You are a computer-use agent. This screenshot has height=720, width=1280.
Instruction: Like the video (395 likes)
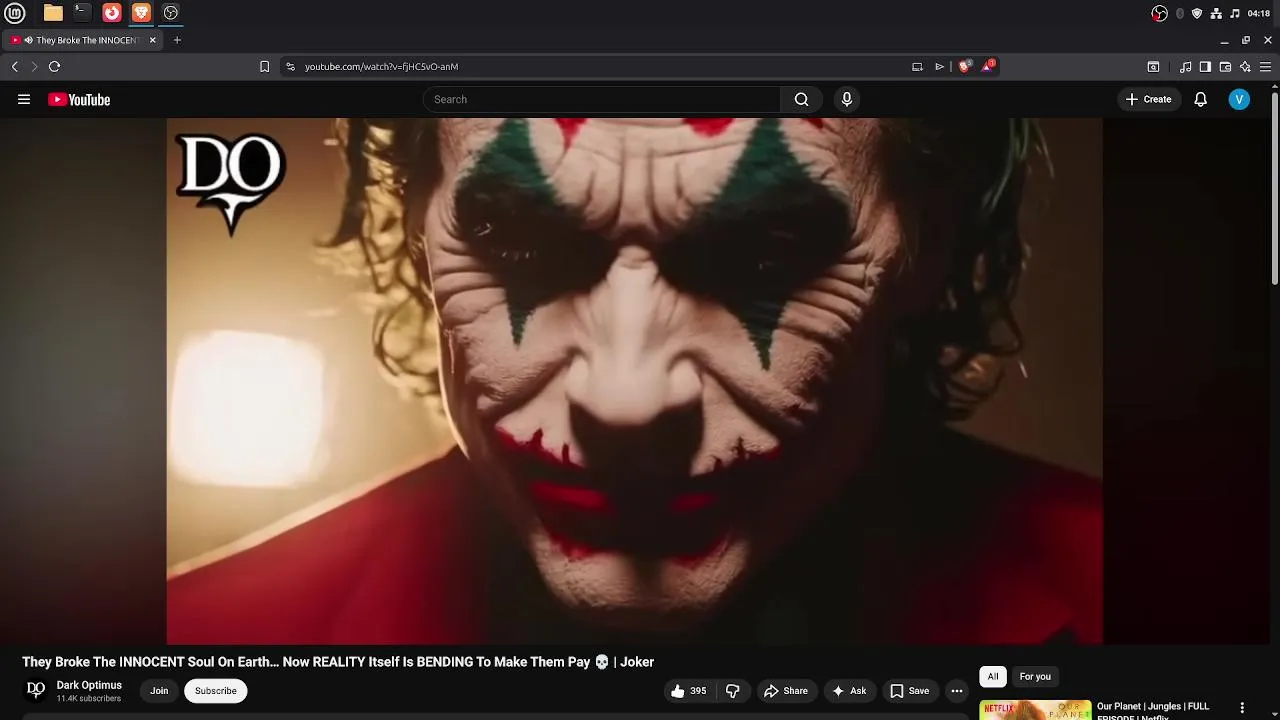click(x=688, y=691)
